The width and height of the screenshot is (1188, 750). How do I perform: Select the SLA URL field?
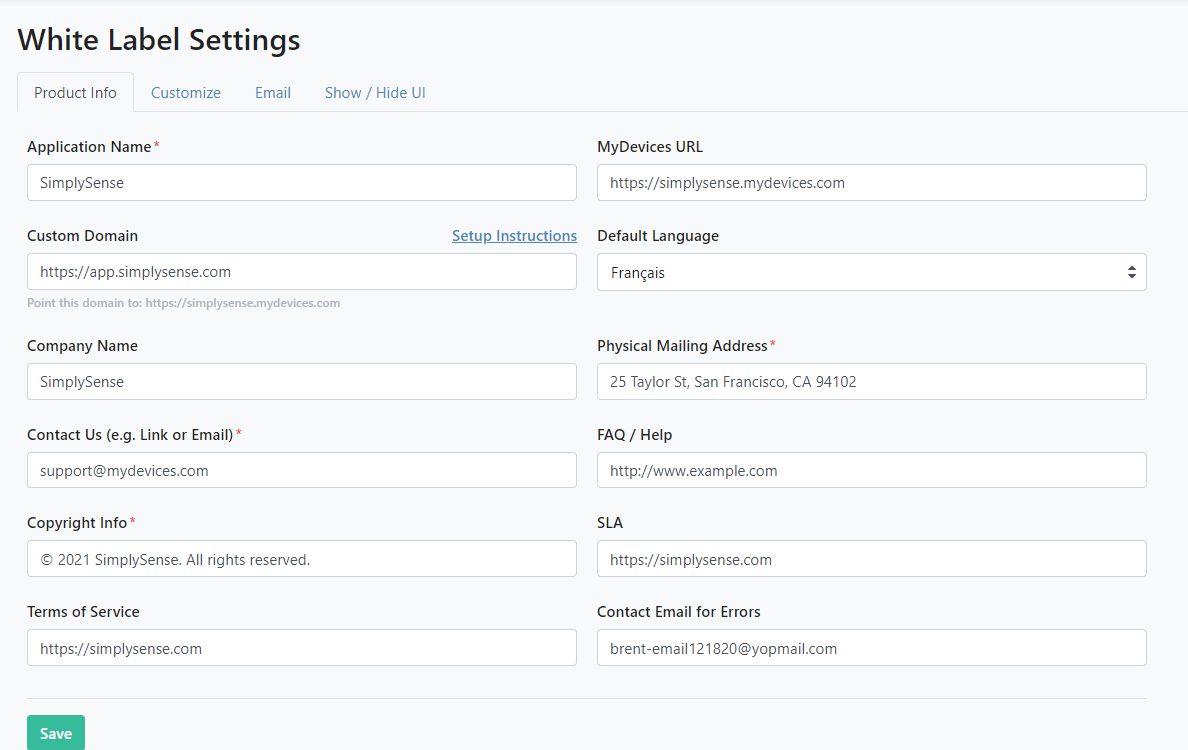coord(871,559)
